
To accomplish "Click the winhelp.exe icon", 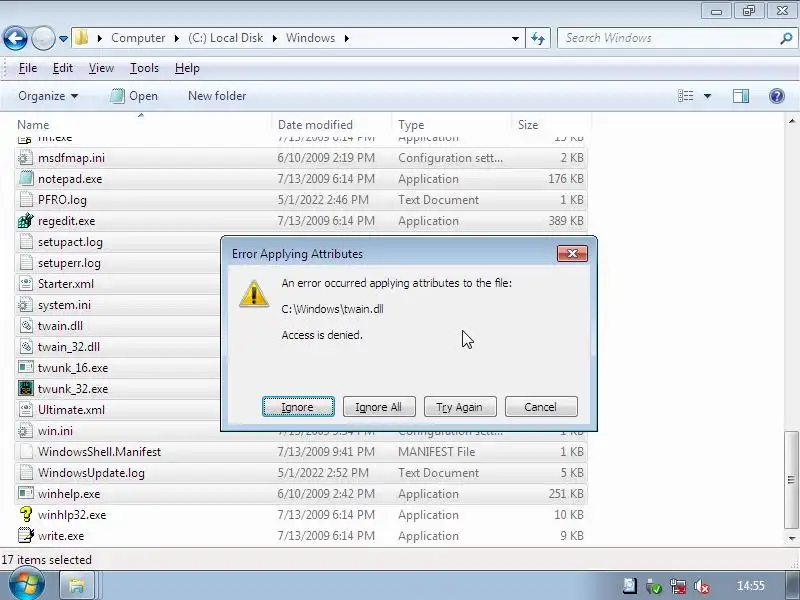I will click(25, 494).
